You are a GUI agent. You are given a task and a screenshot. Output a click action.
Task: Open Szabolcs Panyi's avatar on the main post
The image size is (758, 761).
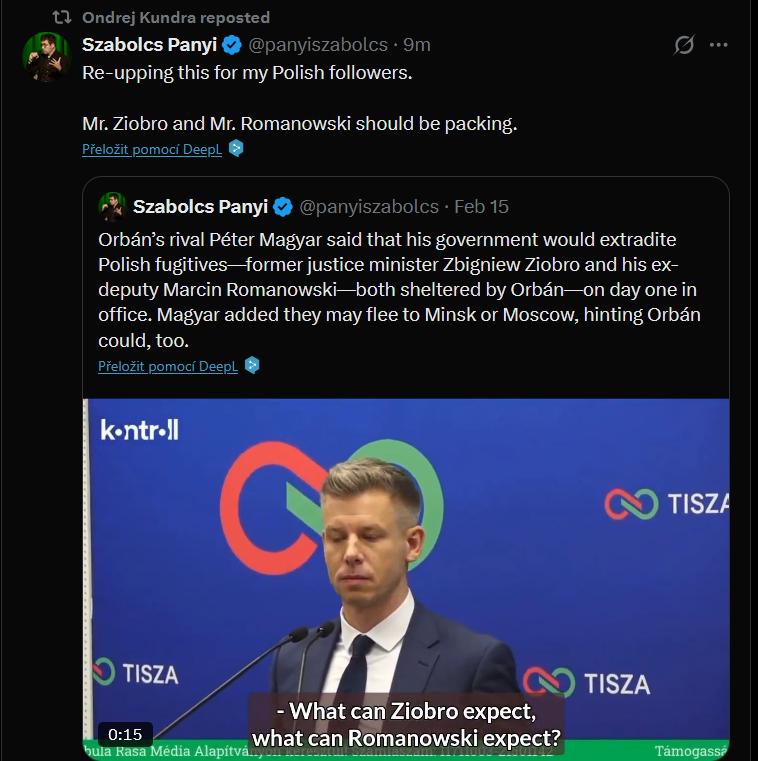tap(46, 57)
